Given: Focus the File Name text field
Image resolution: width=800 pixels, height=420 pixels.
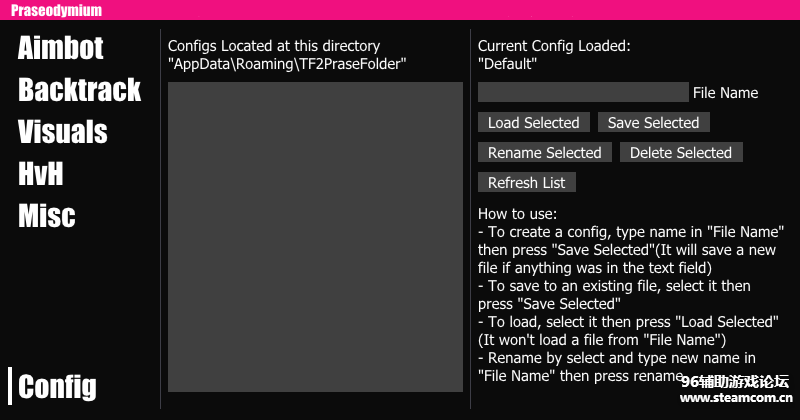Looking at the screenshot, I should [583, 92].
